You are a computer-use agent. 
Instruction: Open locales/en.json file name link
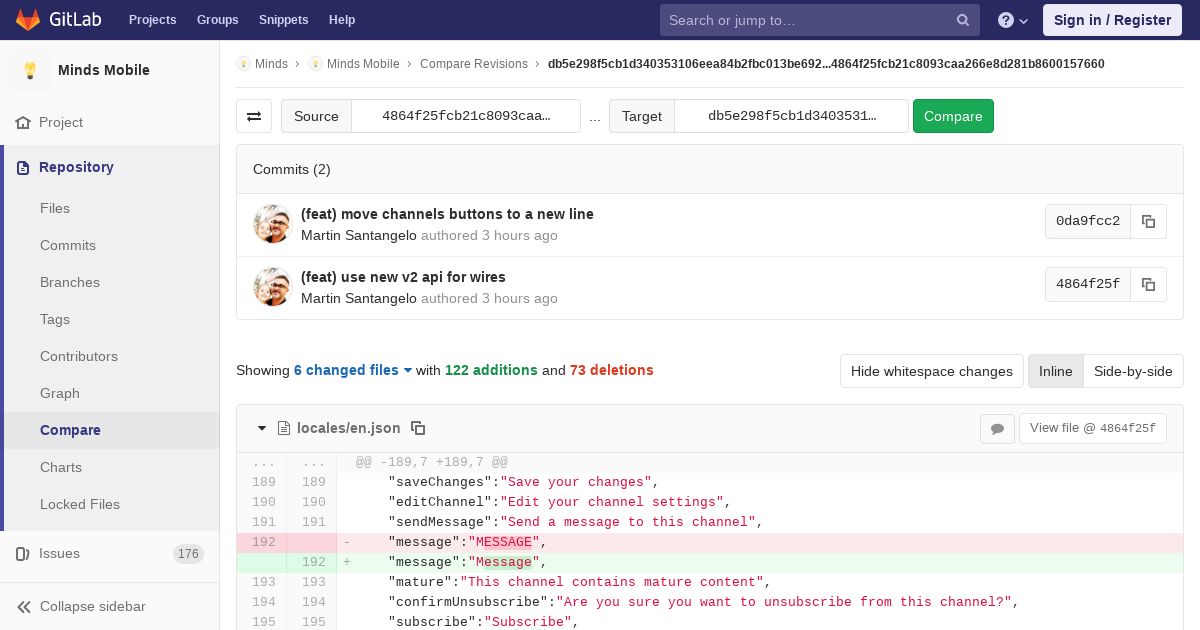(349, 428)
